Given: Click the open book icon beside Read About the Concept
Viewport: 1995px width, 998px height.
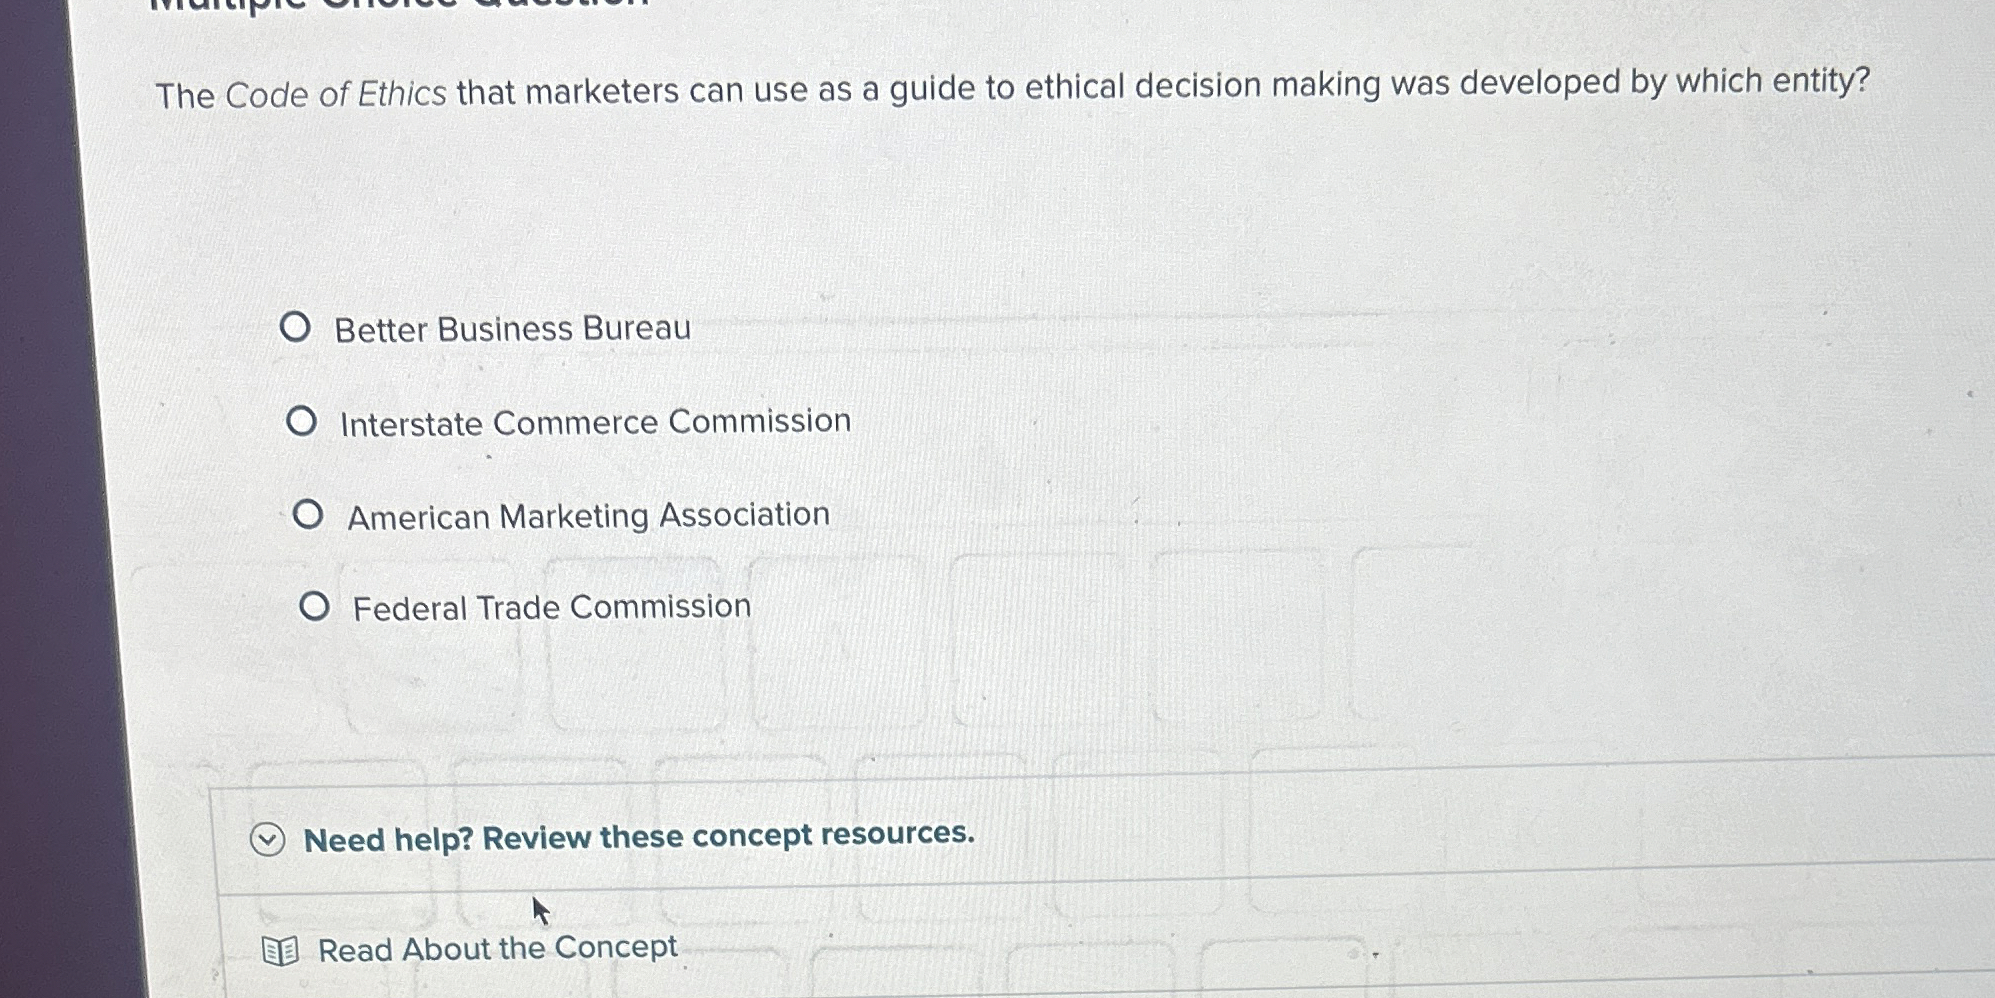Looking at the screenshot, I should (x=280, y=947).
